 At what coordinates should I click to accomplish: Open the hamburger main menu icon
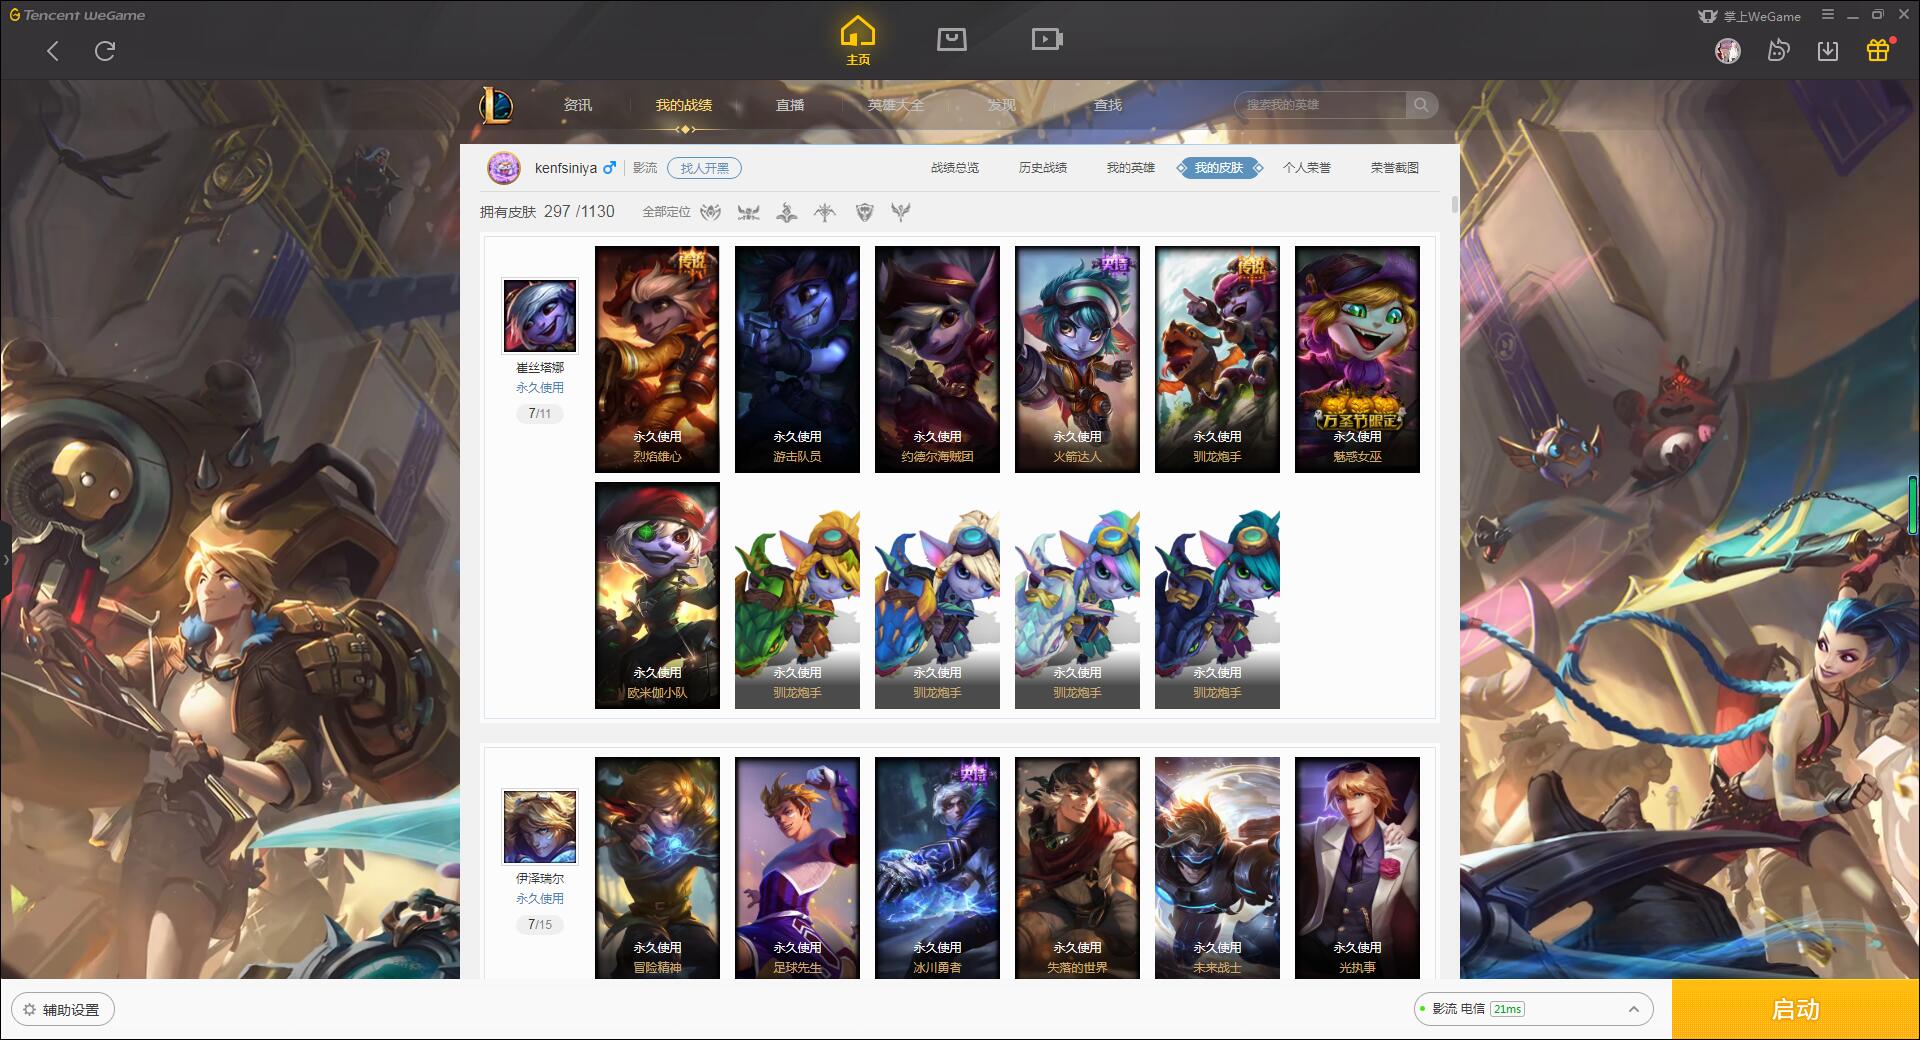click(x=1828, y=15)
